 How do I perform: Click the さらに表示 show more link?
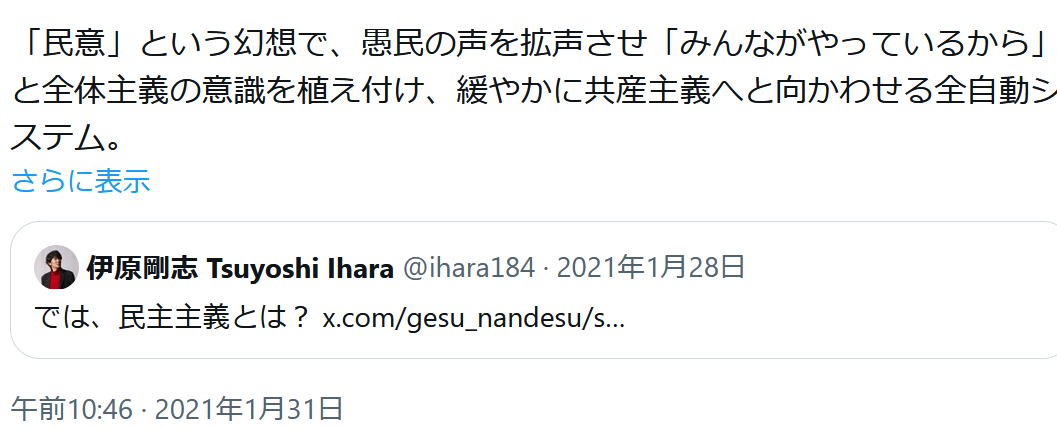81,181
